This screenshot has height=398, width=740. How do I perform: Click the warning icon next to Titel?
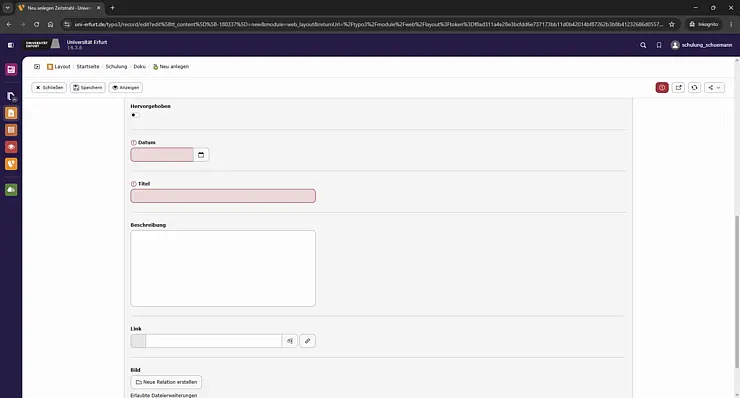(x=134, y=184)
